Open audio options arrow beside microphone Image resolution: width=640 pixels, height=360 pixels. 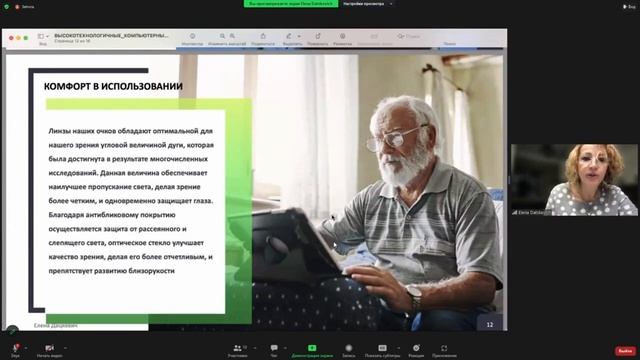pos(26,348)
